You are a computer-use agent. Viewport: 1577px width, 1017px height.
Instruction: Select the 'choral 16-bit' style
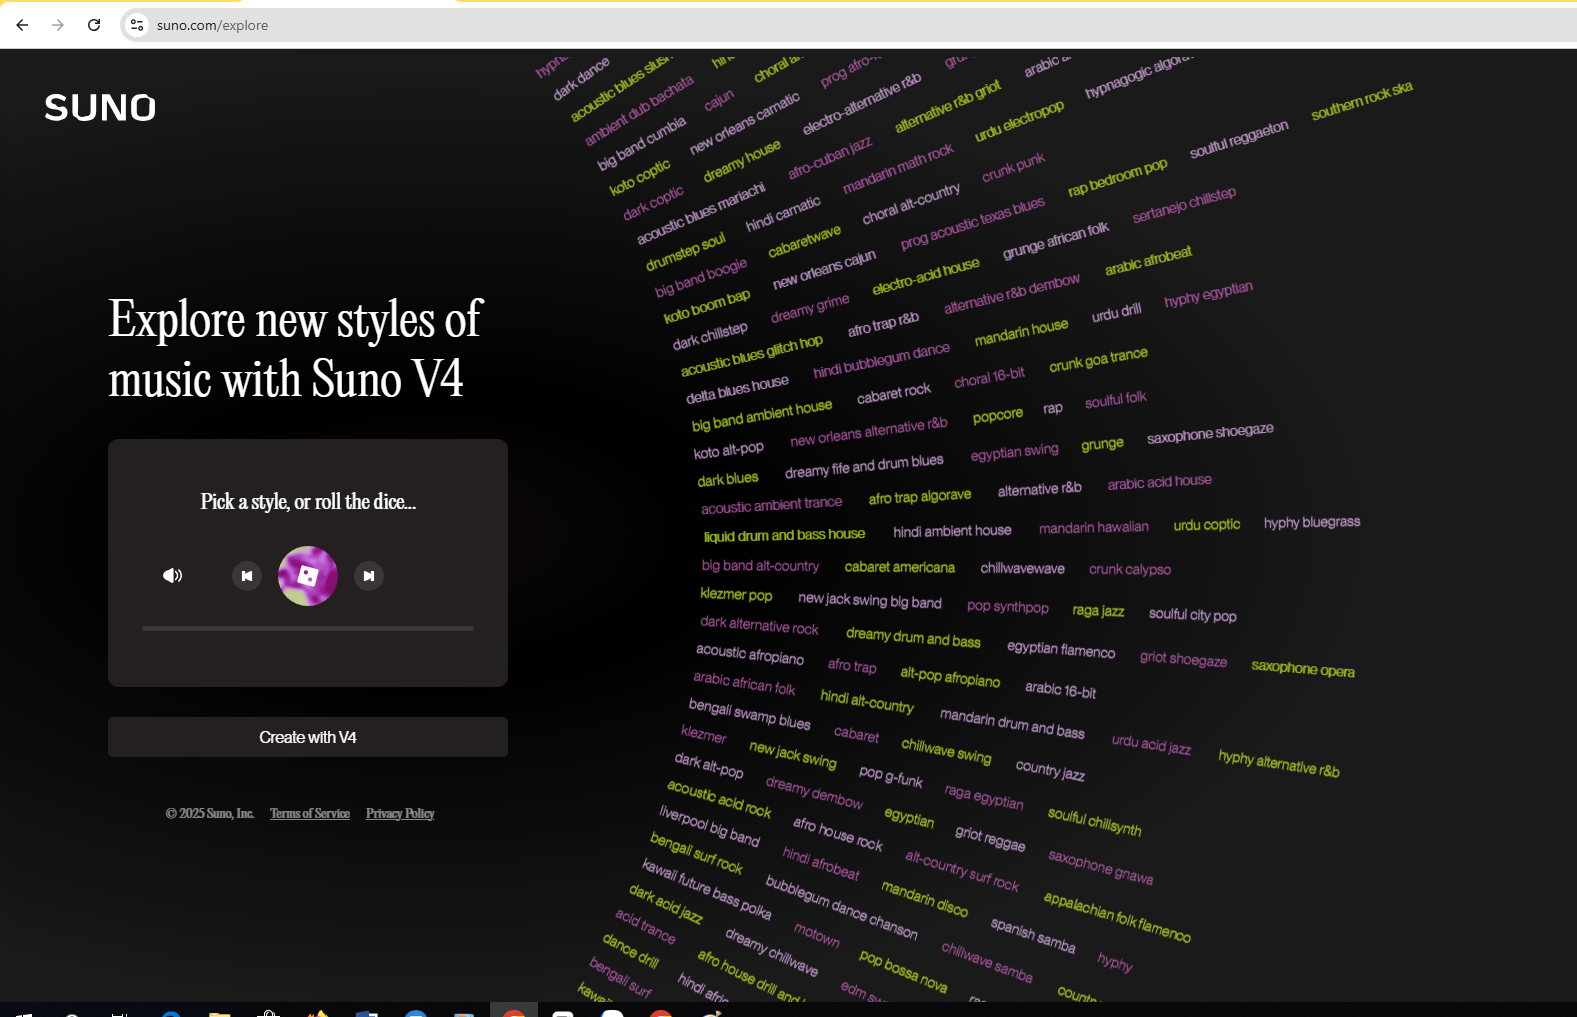click(989, 378)
